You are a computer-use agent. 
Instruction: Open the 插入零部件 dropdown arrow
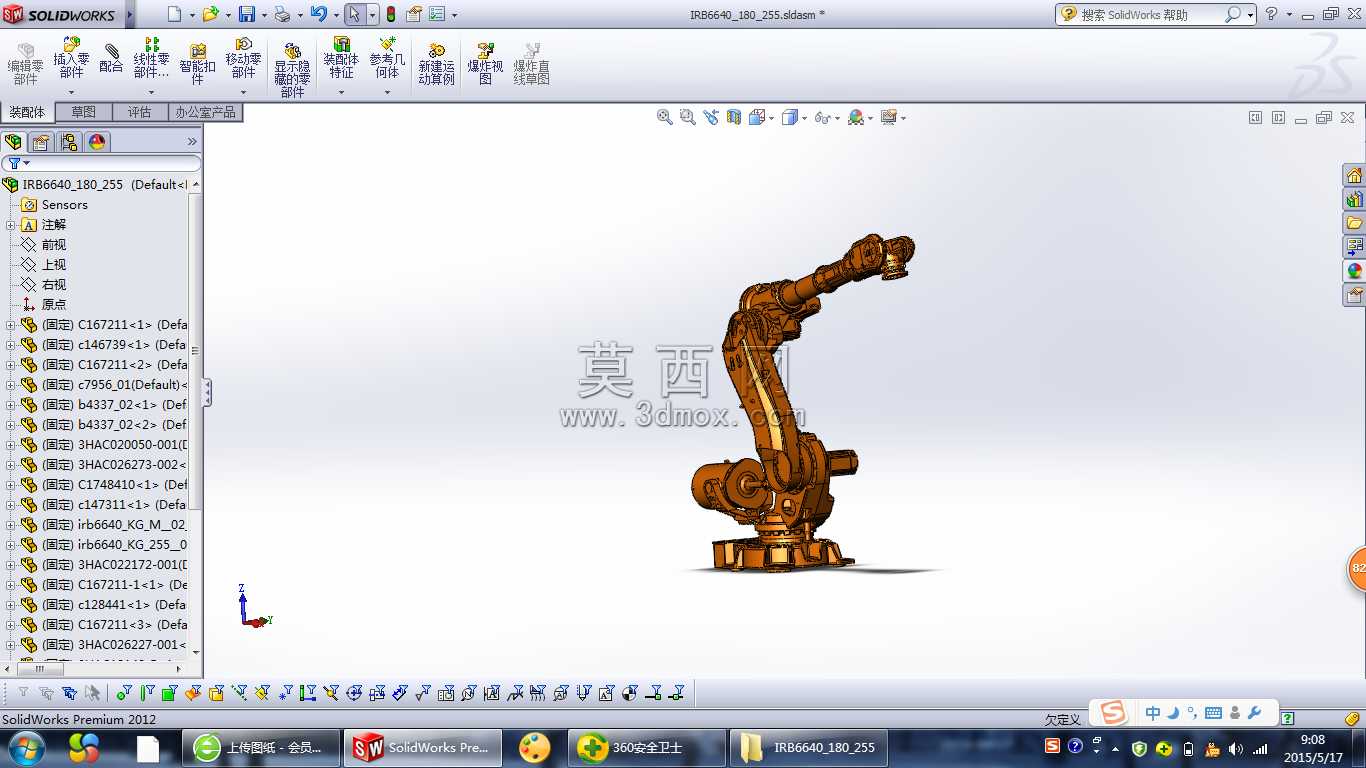pyautogui.click(x=71, y=92)
